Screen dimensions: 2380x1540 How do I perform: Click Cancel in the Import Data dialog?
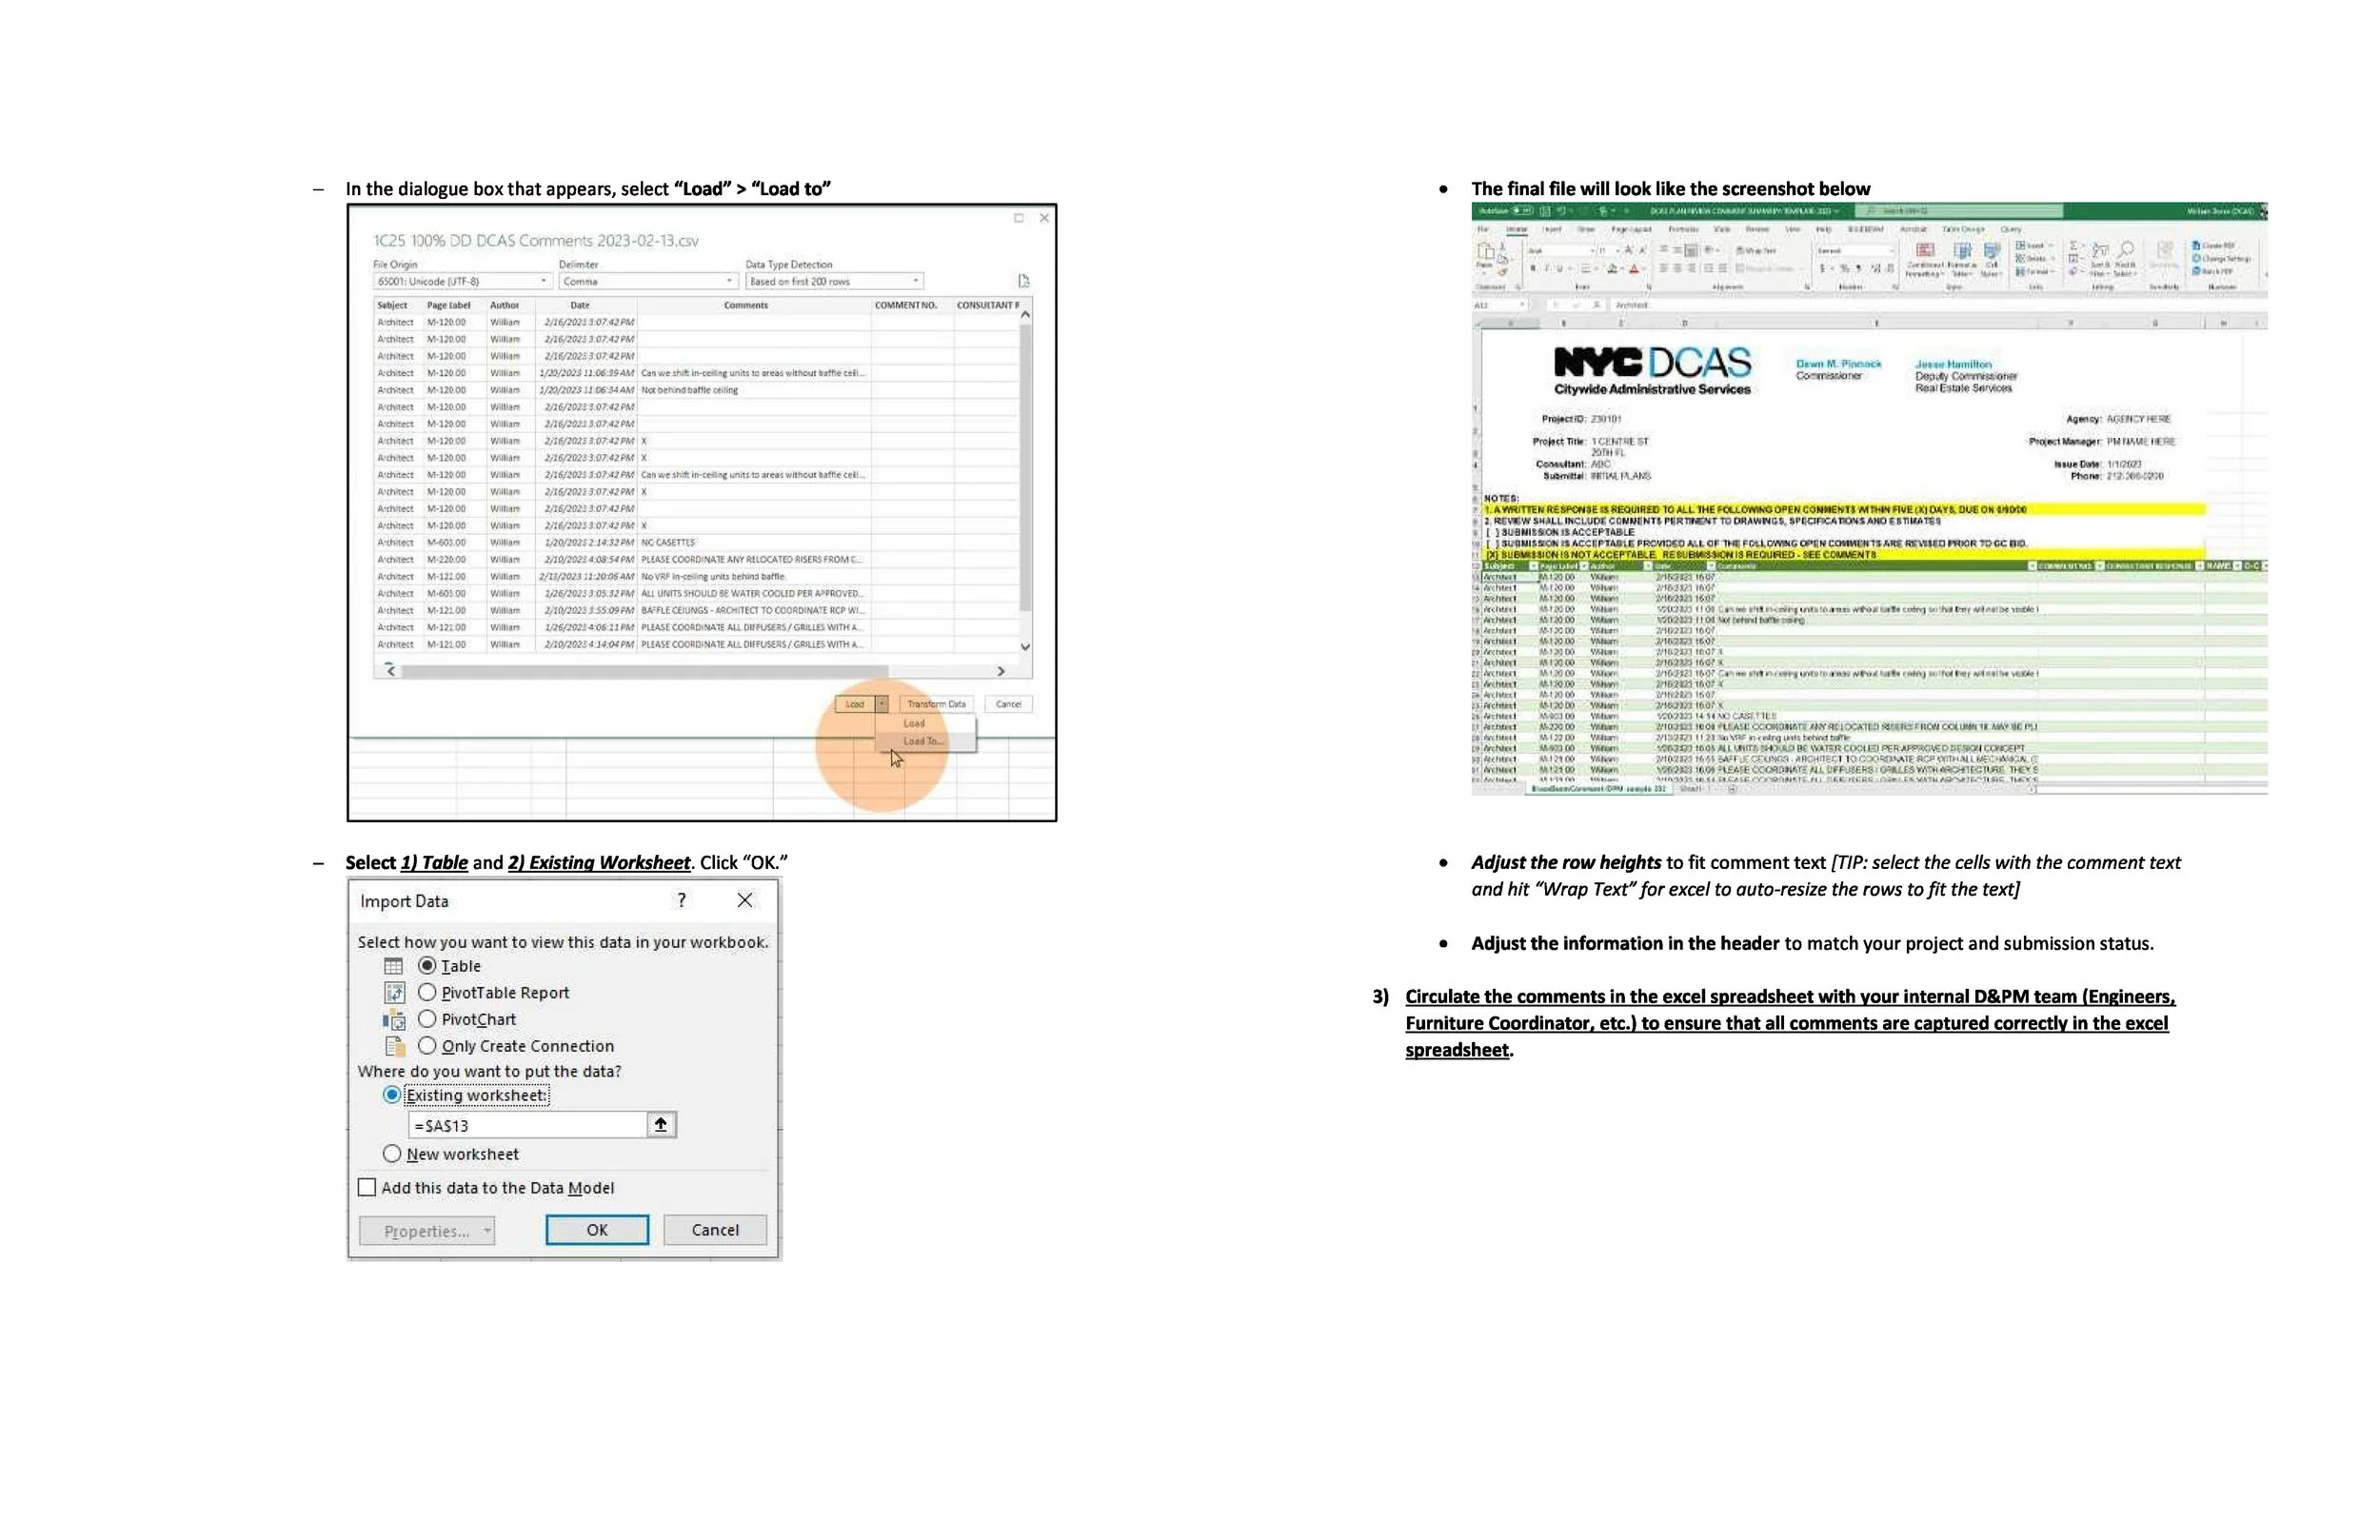pos(715,1230)
